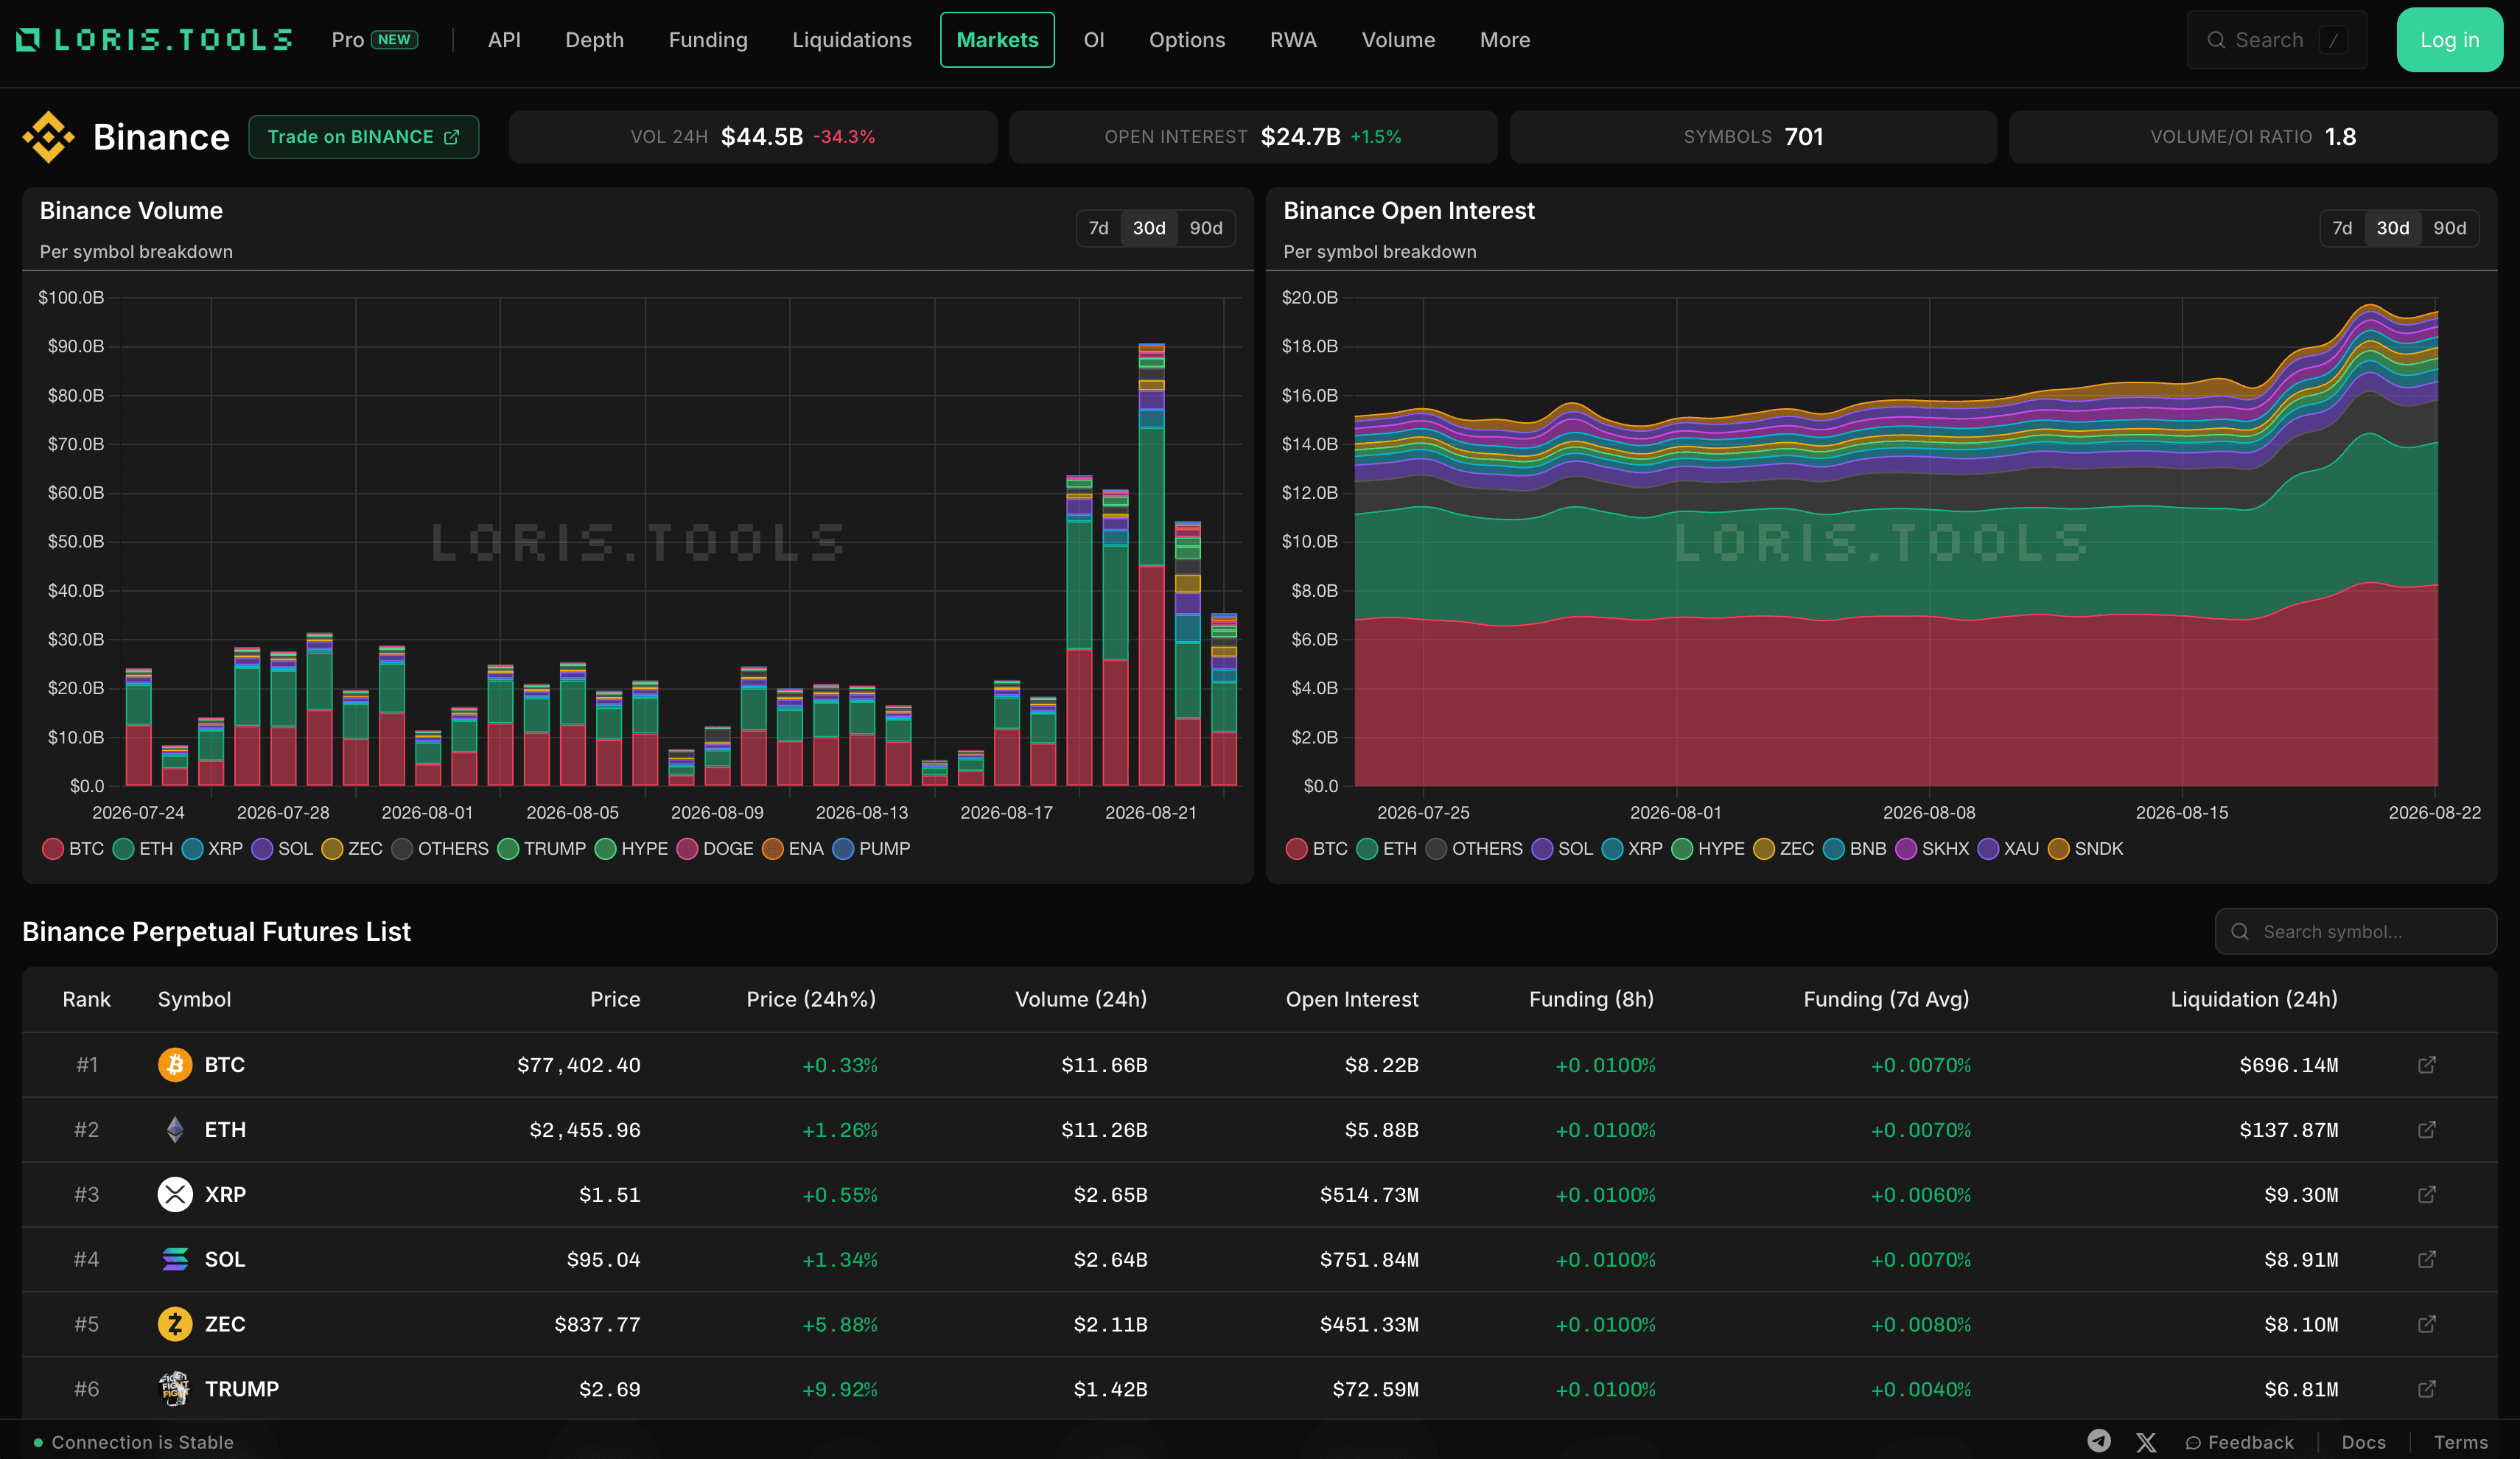Screen dimensions: 2520x1459
Task: Toggle SNDK series in Open Interest legend
Action: [x=2086, y=849]
